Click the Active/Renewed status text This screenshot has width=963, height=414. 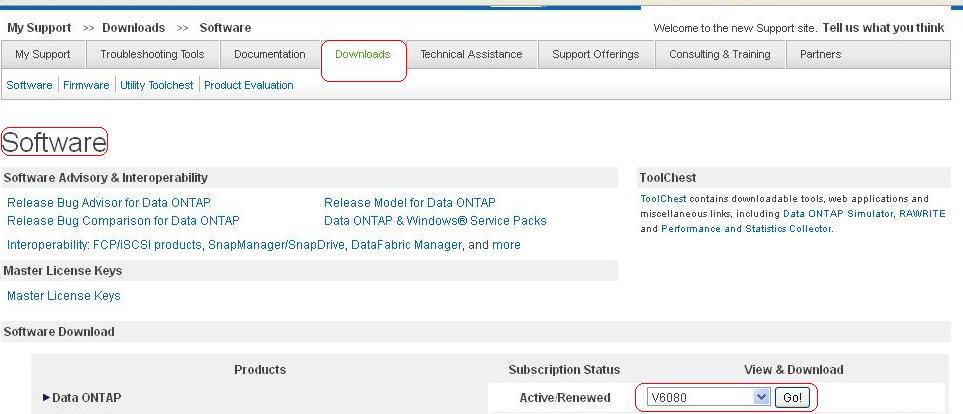(565, 398)
